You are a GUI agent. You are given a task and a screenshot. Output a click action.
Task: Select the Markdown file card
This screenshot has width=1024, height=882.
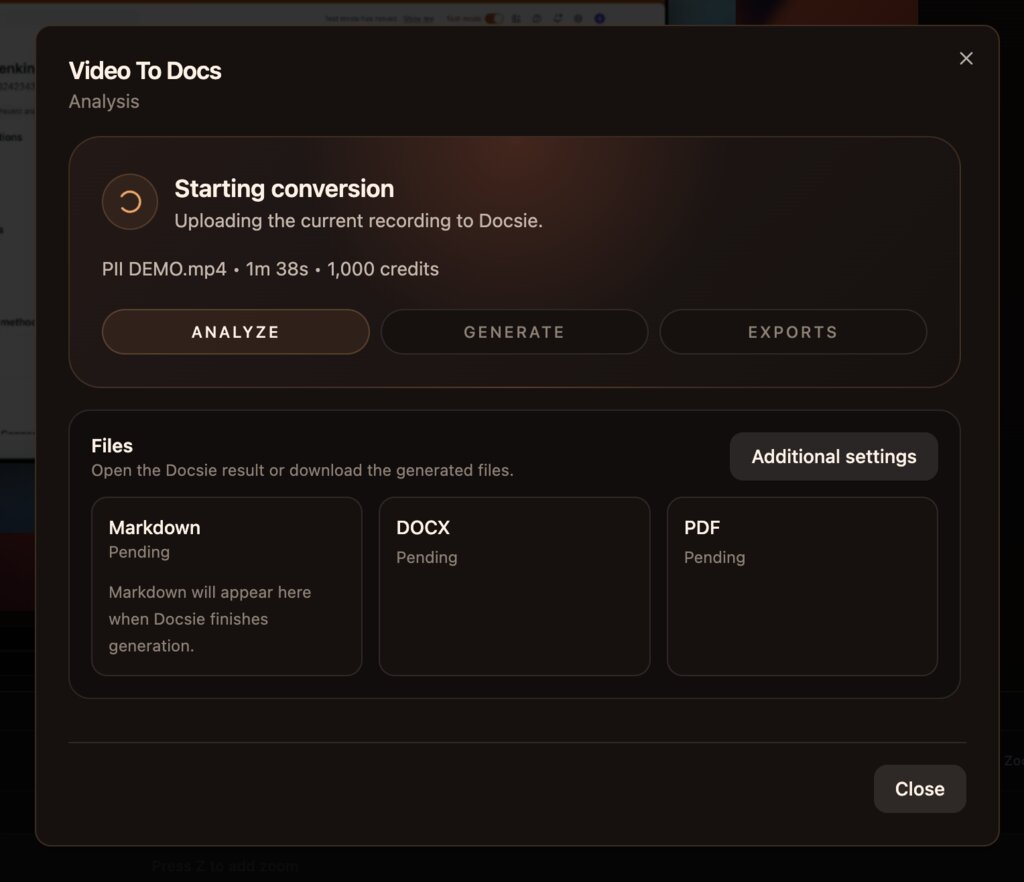[x=227, y=586]
